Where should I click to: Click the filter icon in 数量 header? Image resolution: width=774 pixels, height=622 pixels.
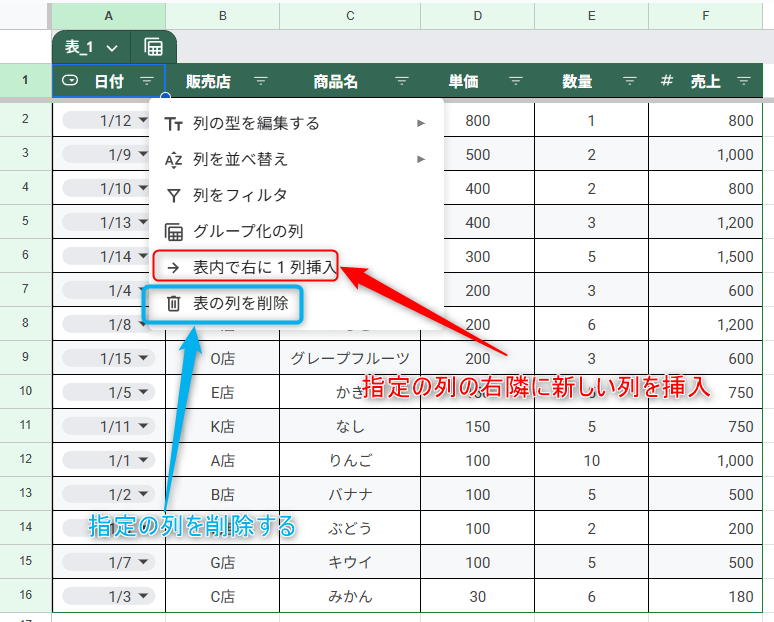point(630,82)
